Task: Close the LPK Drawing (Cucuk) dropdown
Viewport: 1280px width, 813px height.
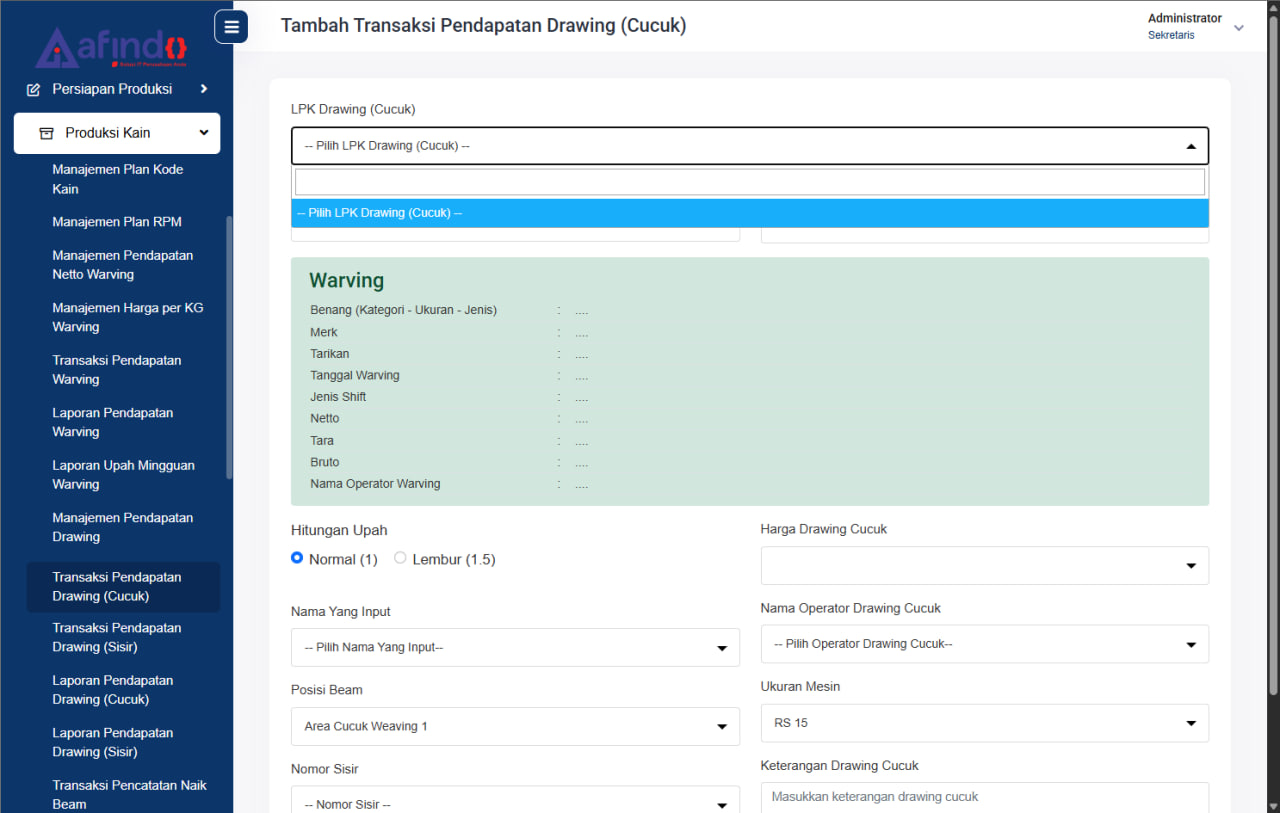Action: point(750,146)
